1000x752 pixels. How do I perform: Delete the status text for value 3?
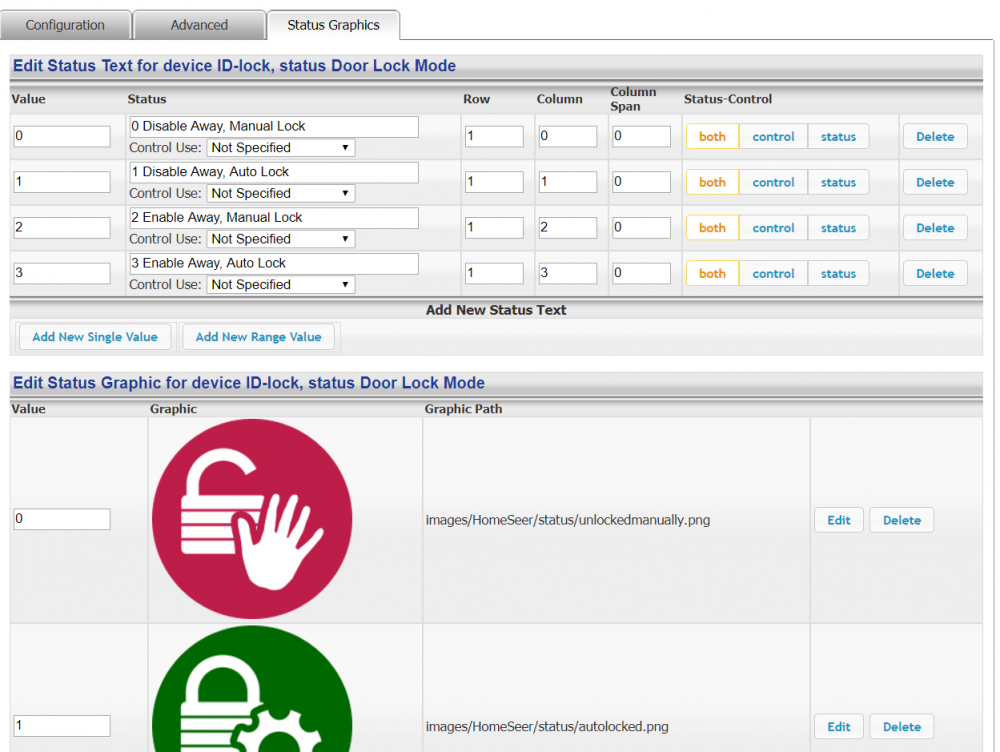tap(934, 274)
